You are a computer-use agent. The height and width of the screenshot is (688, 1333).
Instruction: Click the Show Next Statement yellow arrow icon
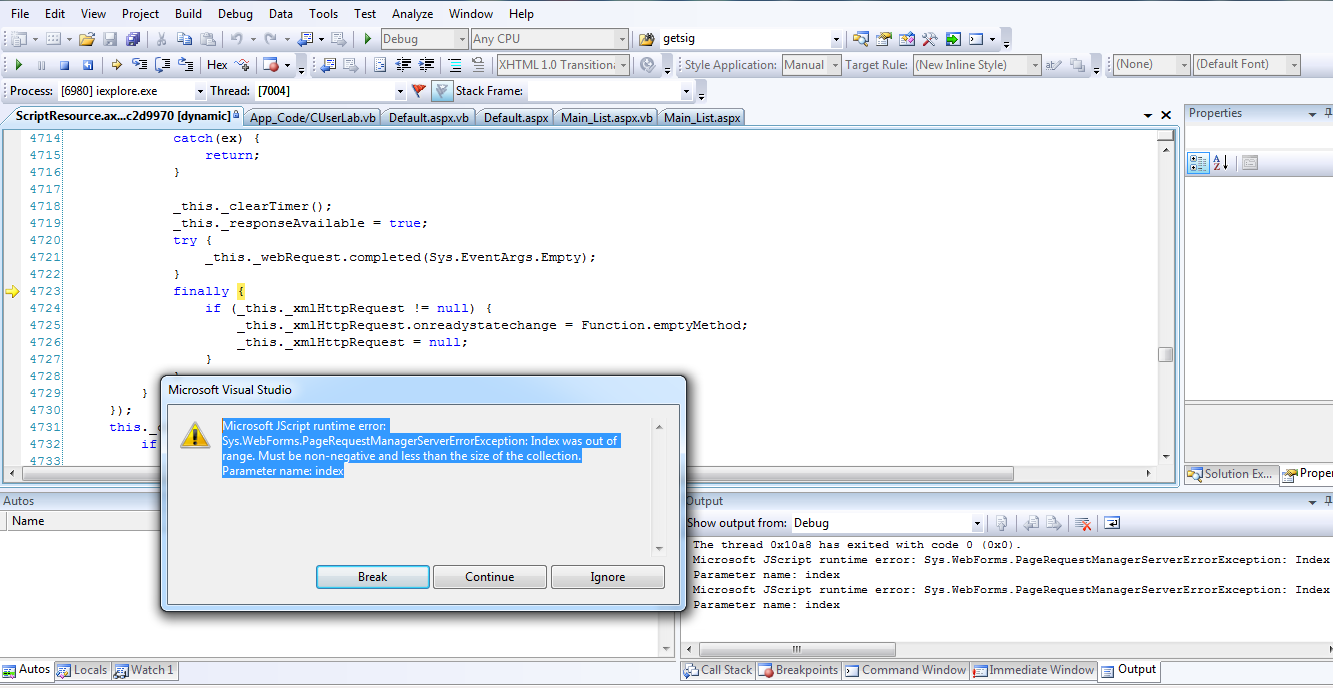click(116, 65)
